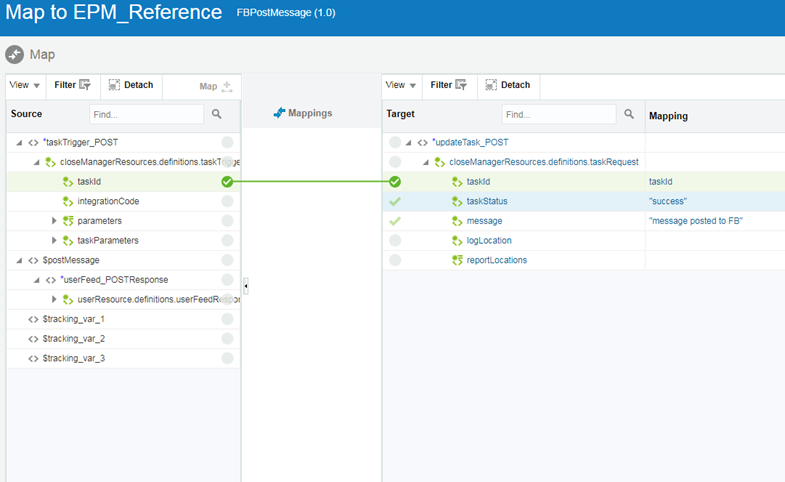Image resolution: width=785 pixels, height=482 pixels.
Task: Click the Source panel Detach icon
Action: pos(114,85)
